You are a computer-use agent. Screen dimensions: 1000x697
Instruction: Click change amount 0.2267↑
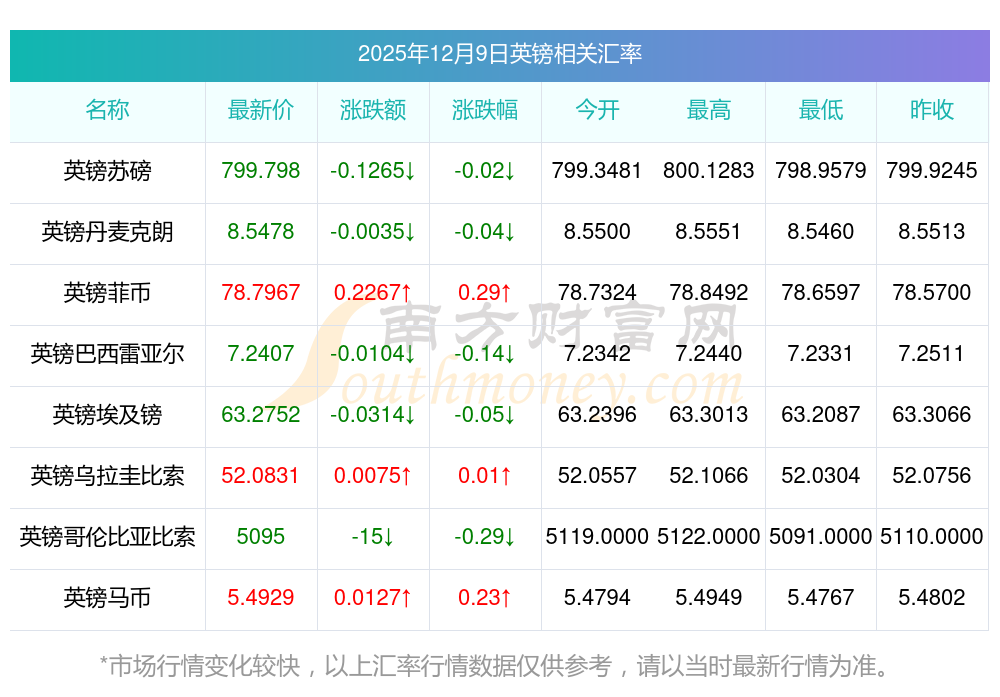pyautogui.click(x=373, y=293)
